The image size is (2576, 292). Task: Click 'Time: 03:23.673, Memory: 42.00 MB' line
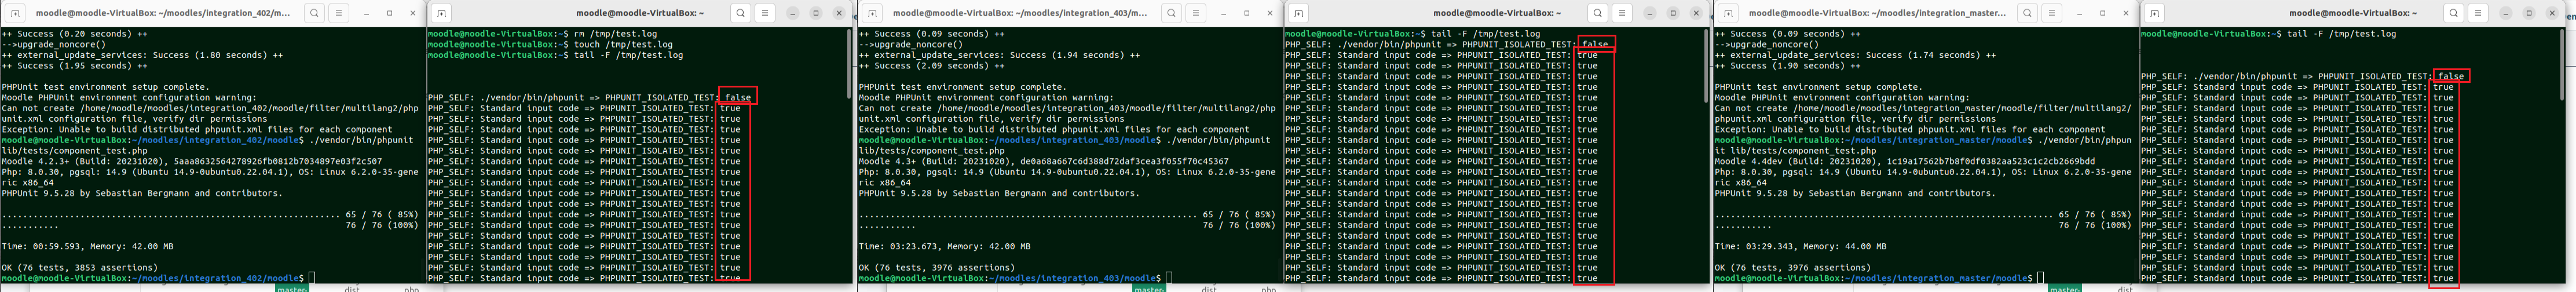(944, 246)
